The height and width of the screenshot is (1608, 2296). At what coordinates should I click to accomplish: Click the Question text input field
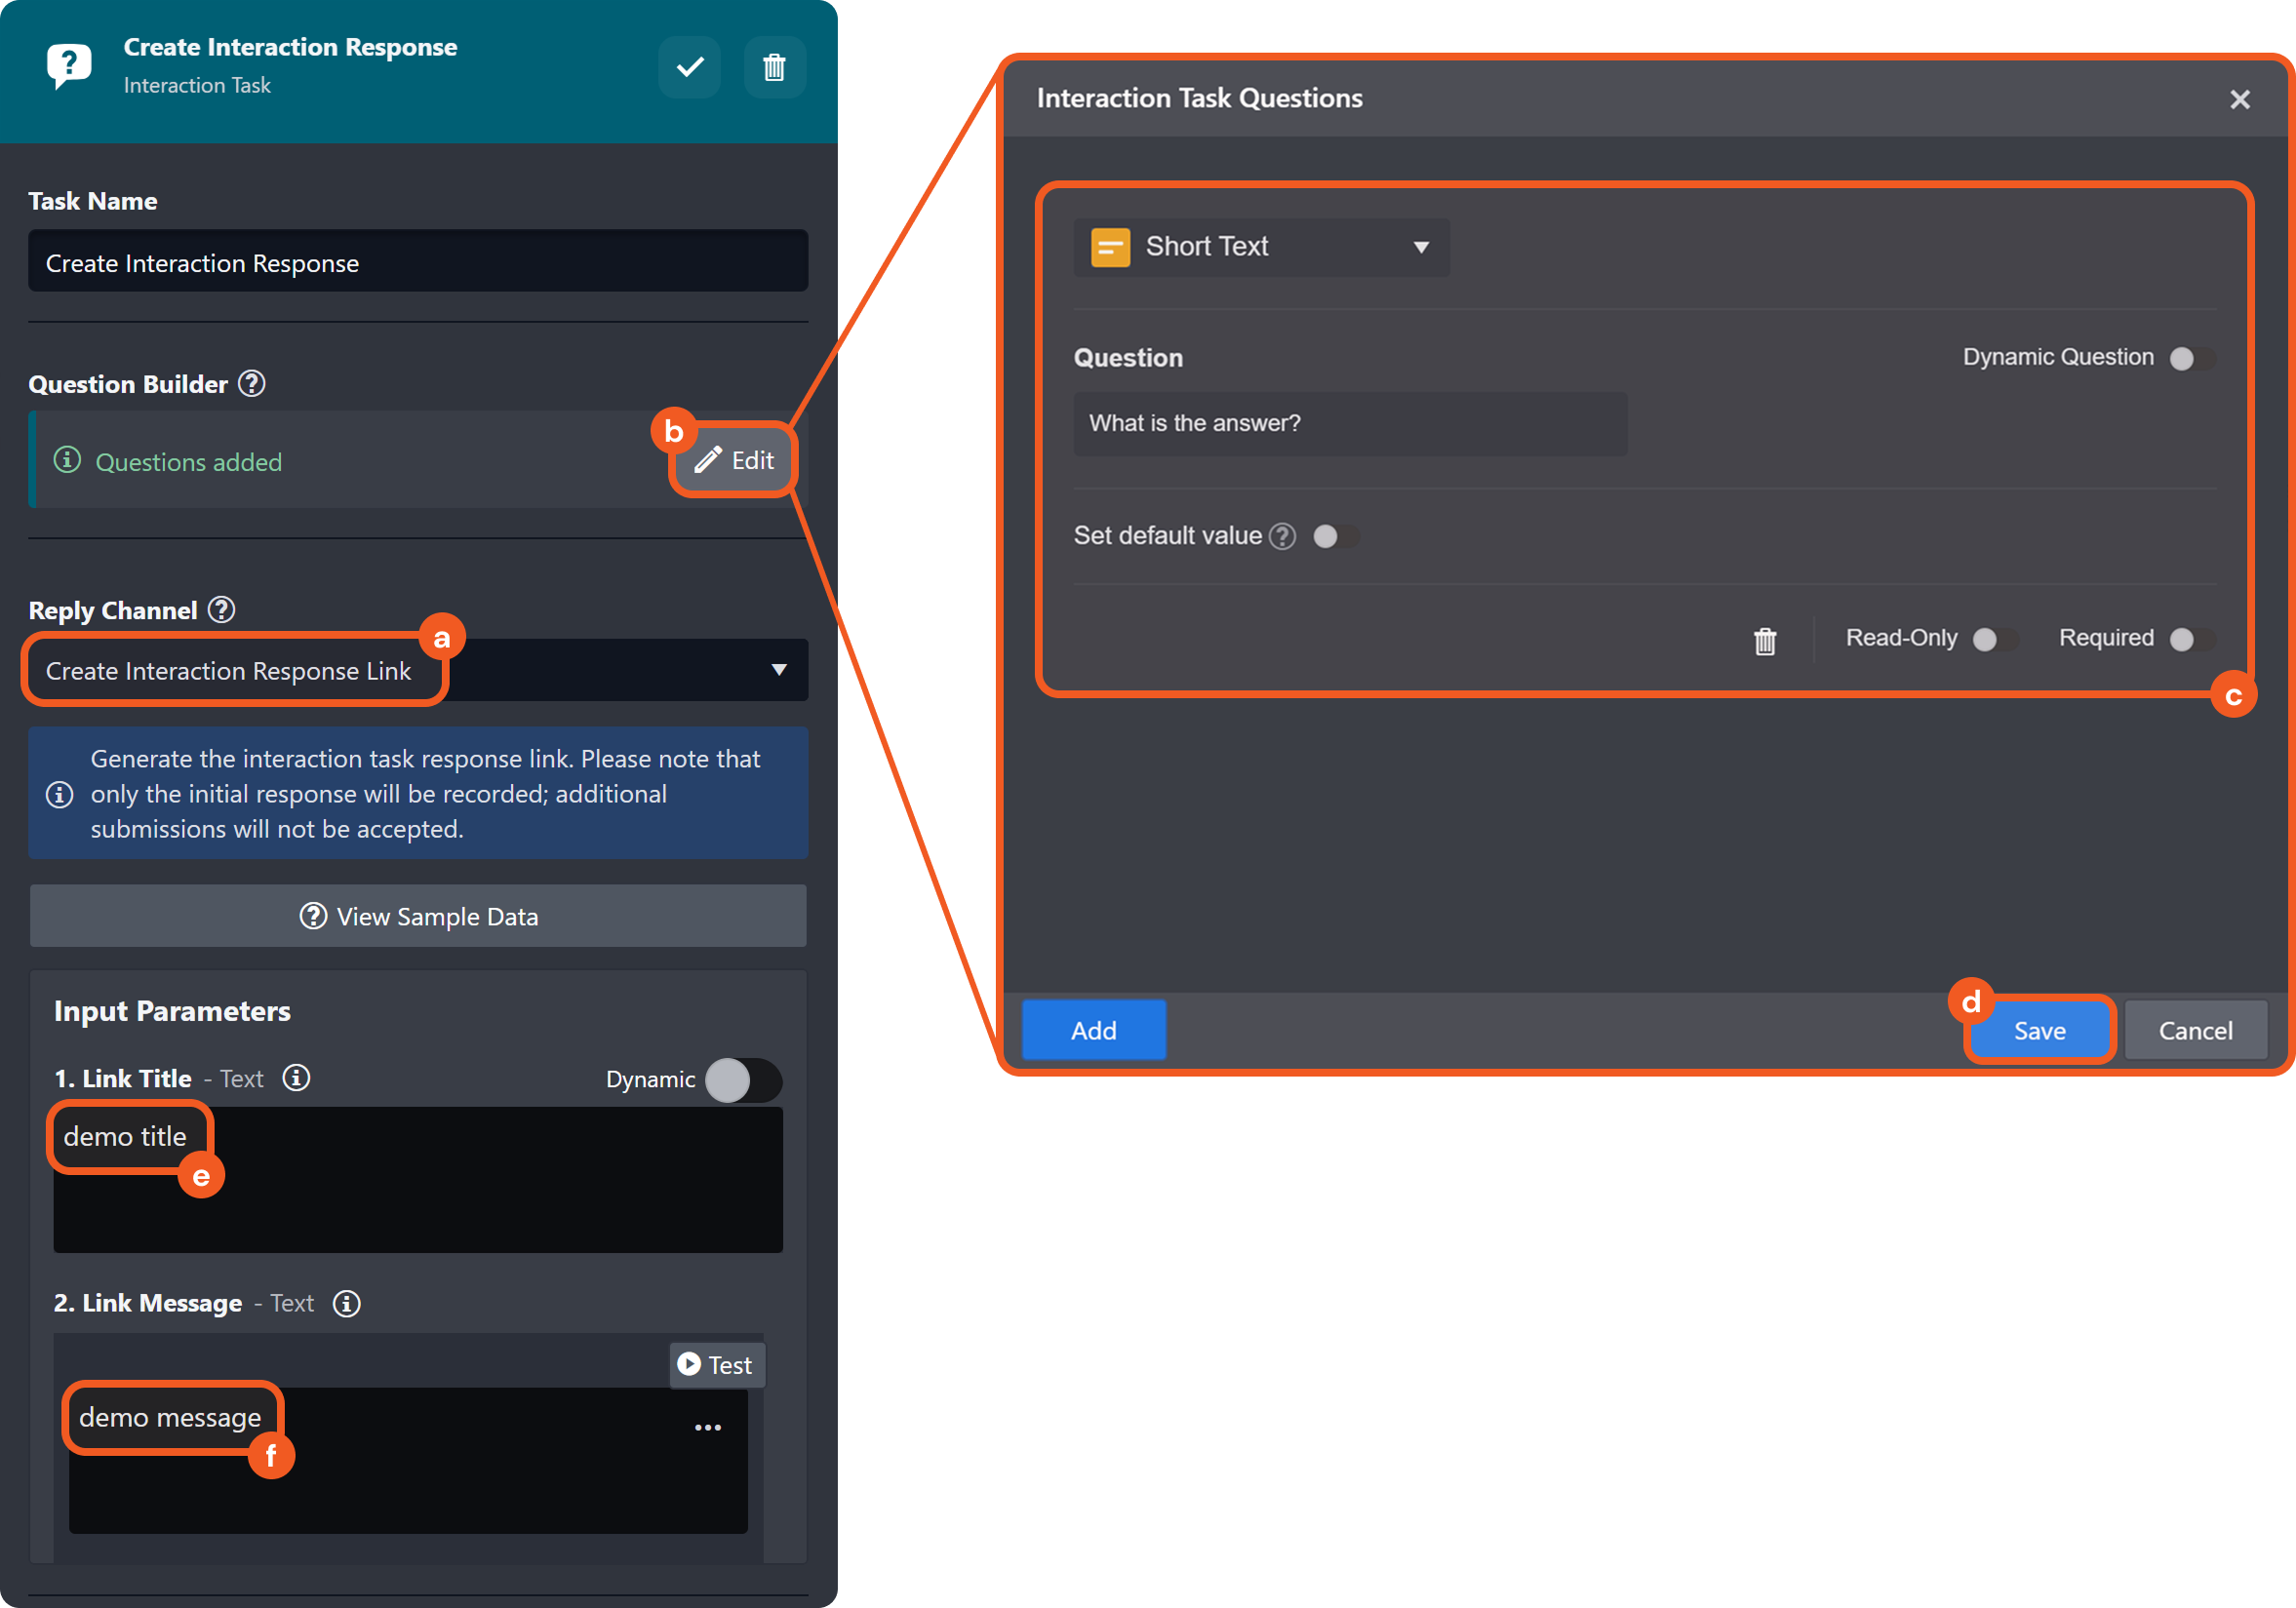click(1349, 424)
